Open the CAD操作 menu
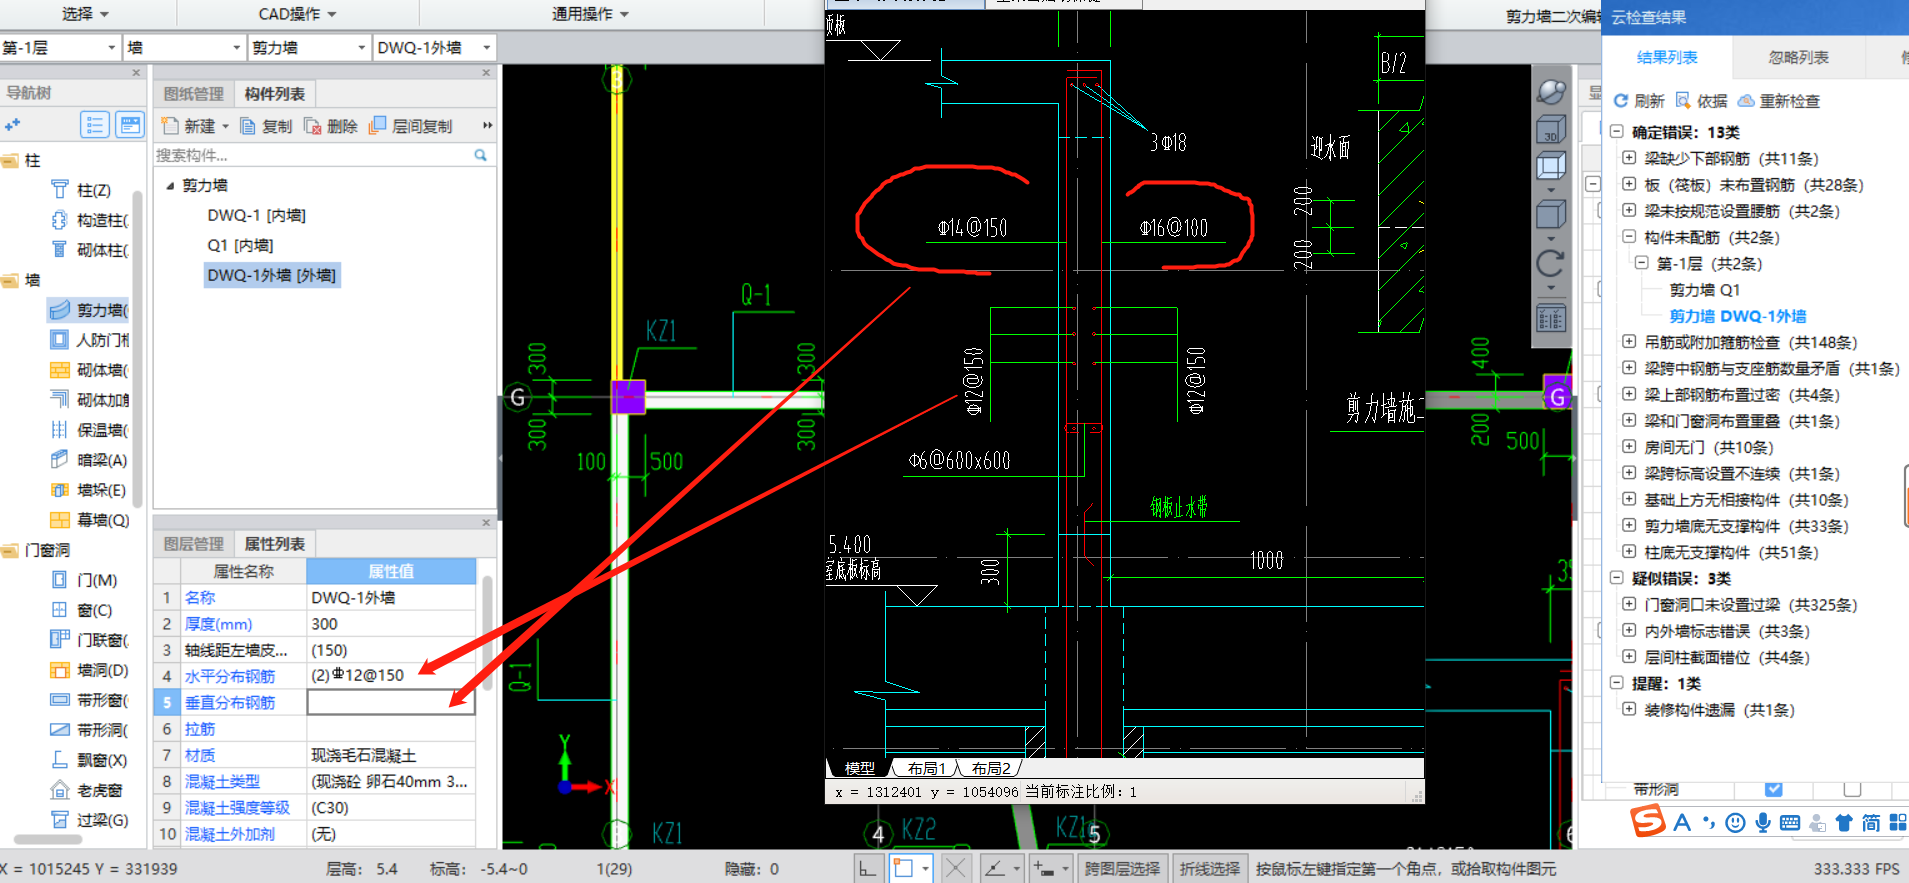1909x883 pixels. tap(297, 13)
